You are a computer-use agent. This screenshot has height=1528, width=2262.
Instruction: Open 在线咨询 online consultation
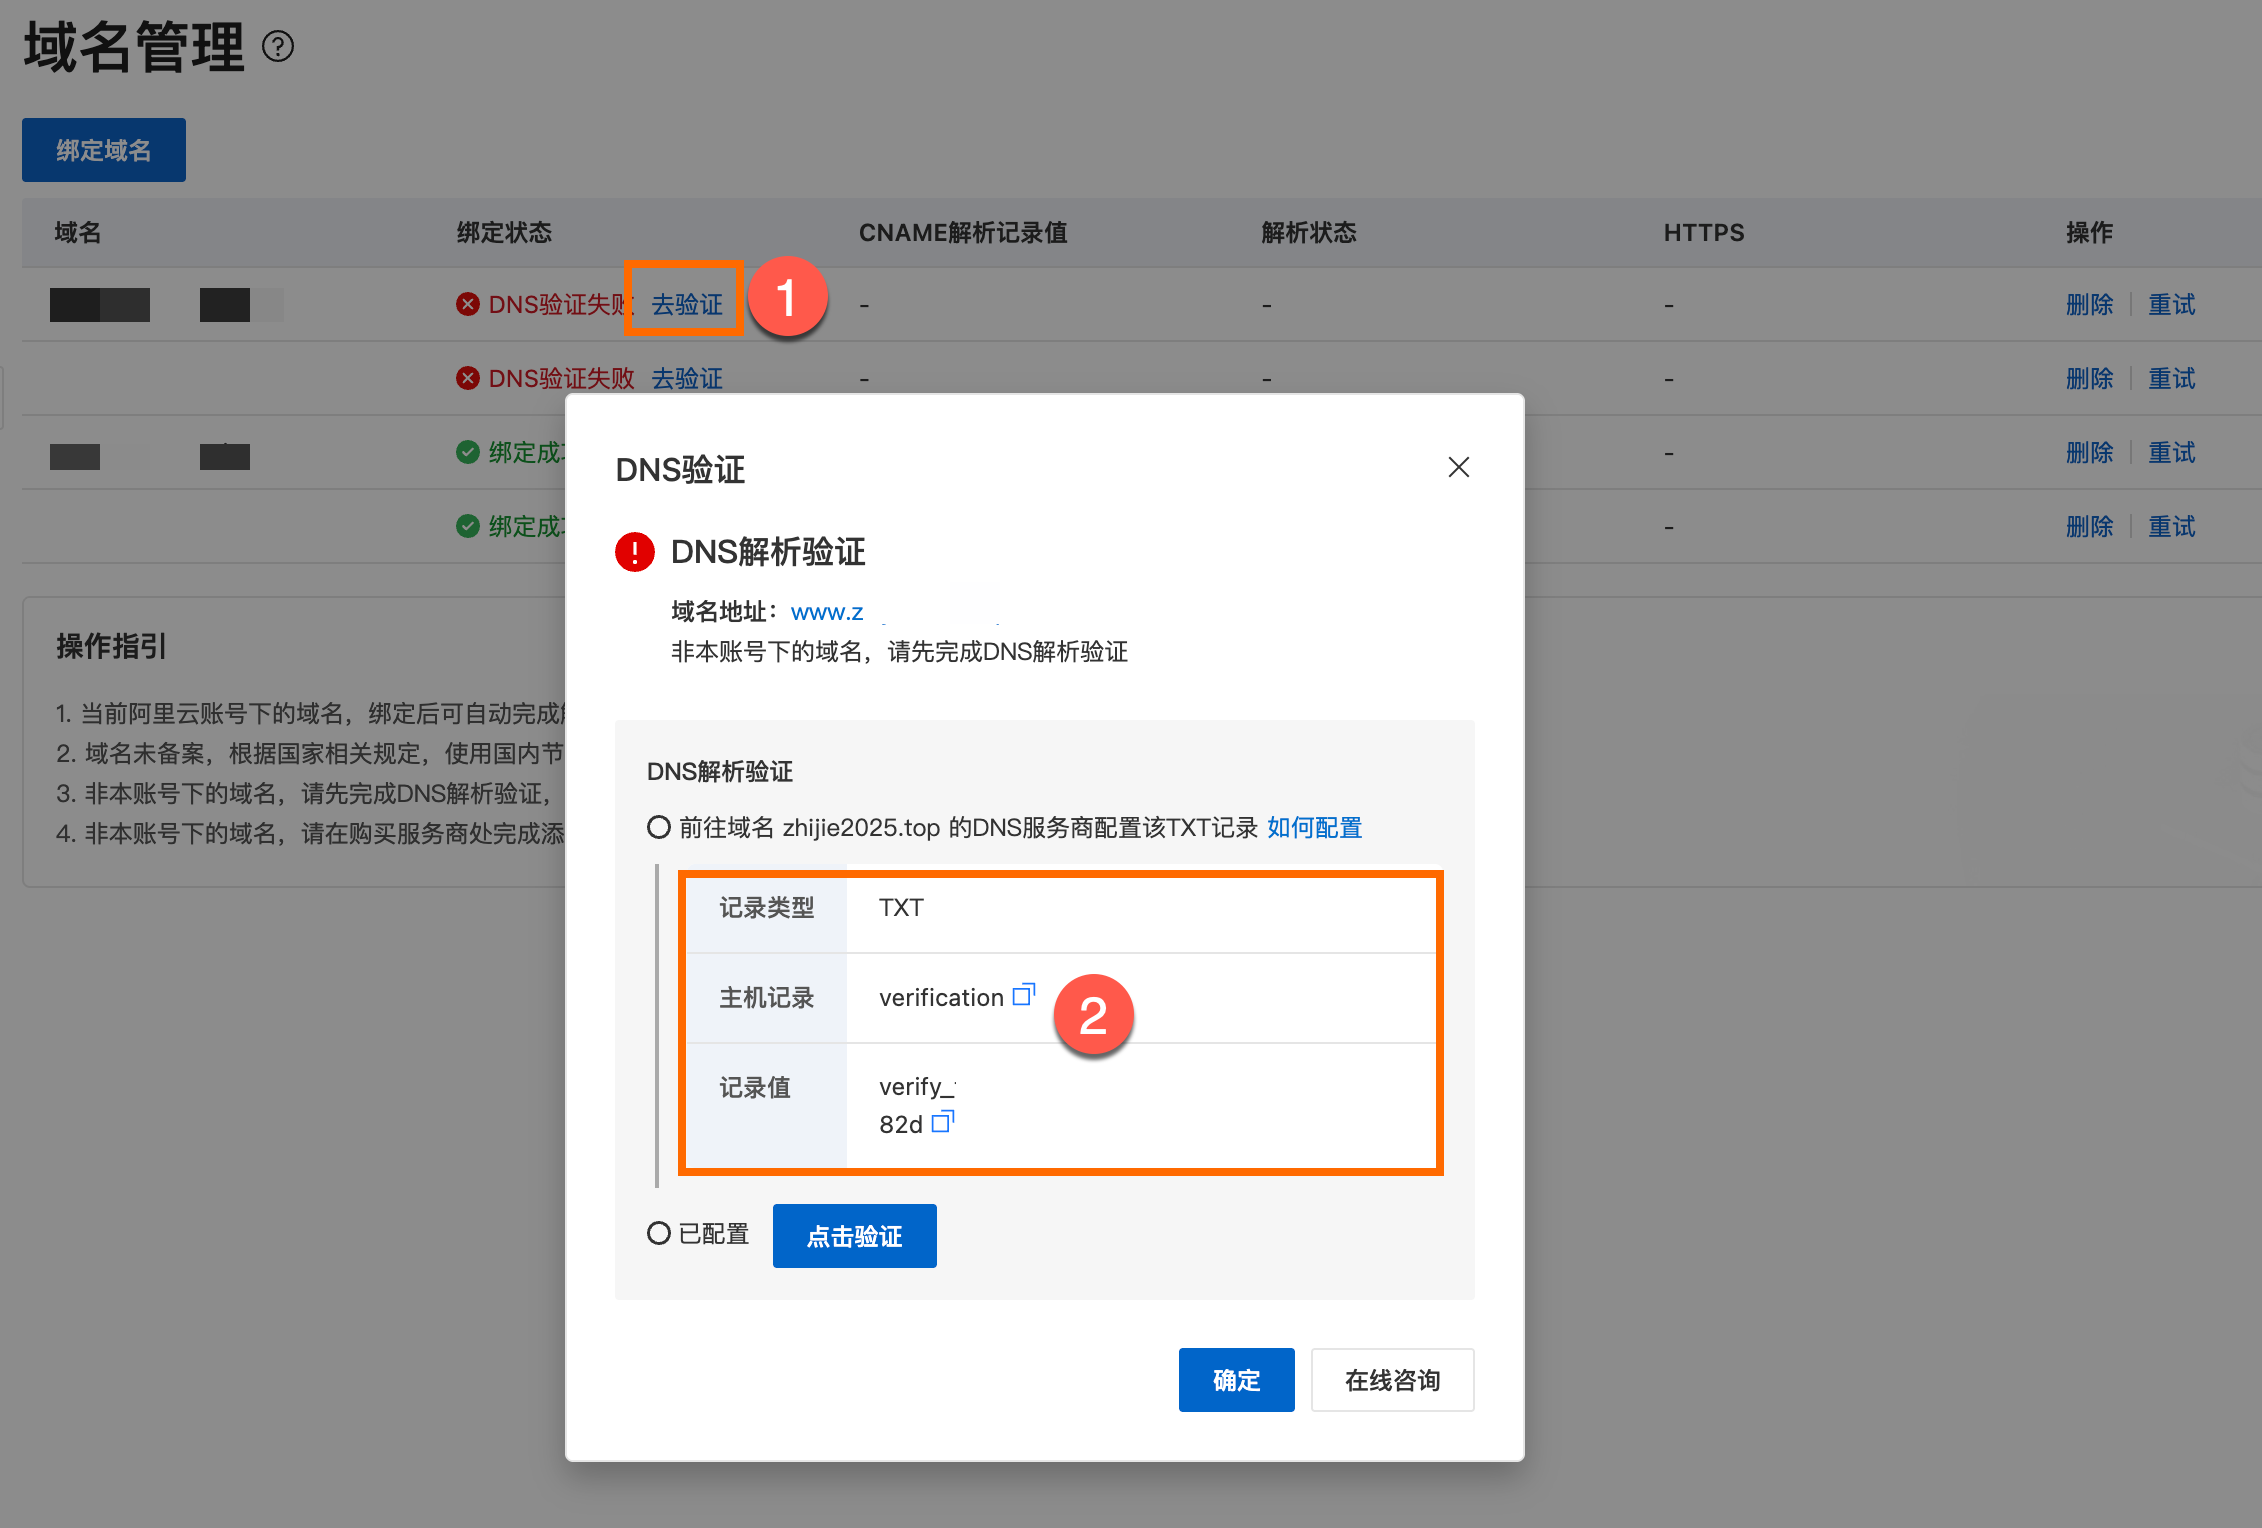click(1392, 1380)
